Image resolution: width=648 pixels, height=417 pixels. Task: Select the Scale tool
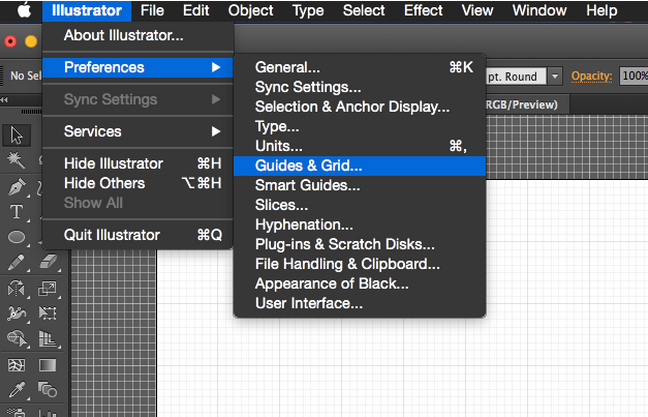point(48,288)
